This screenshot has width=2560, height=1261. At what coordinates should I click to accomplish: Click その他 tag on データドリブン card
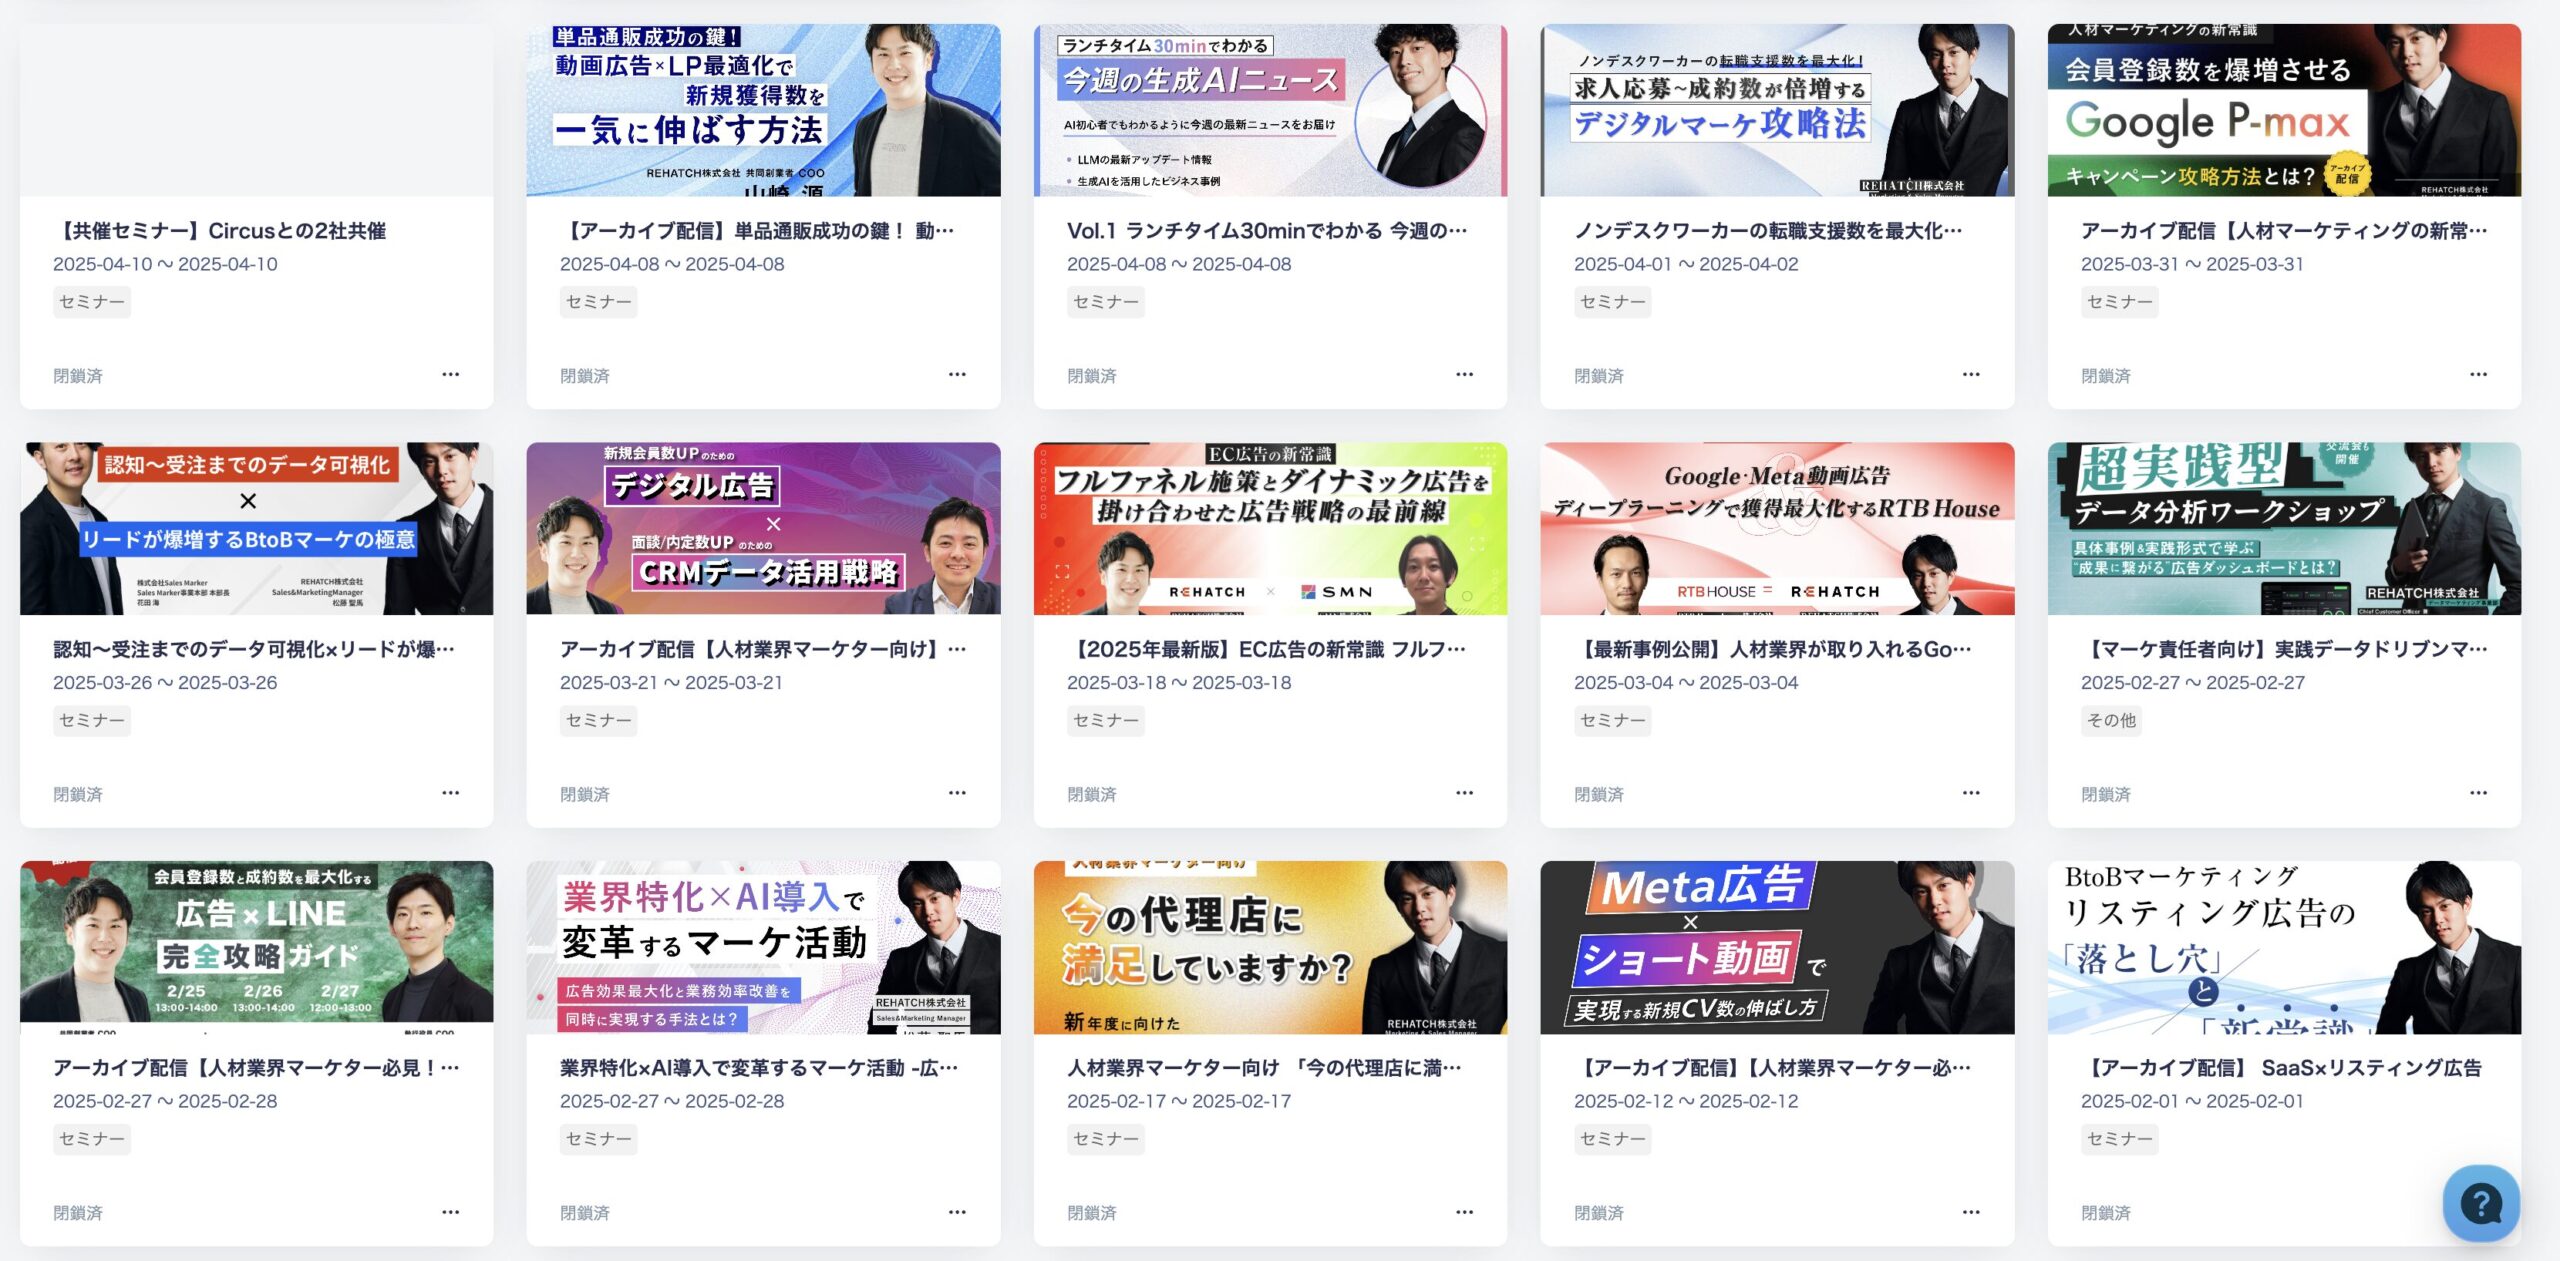click(x=2111, y=720)
